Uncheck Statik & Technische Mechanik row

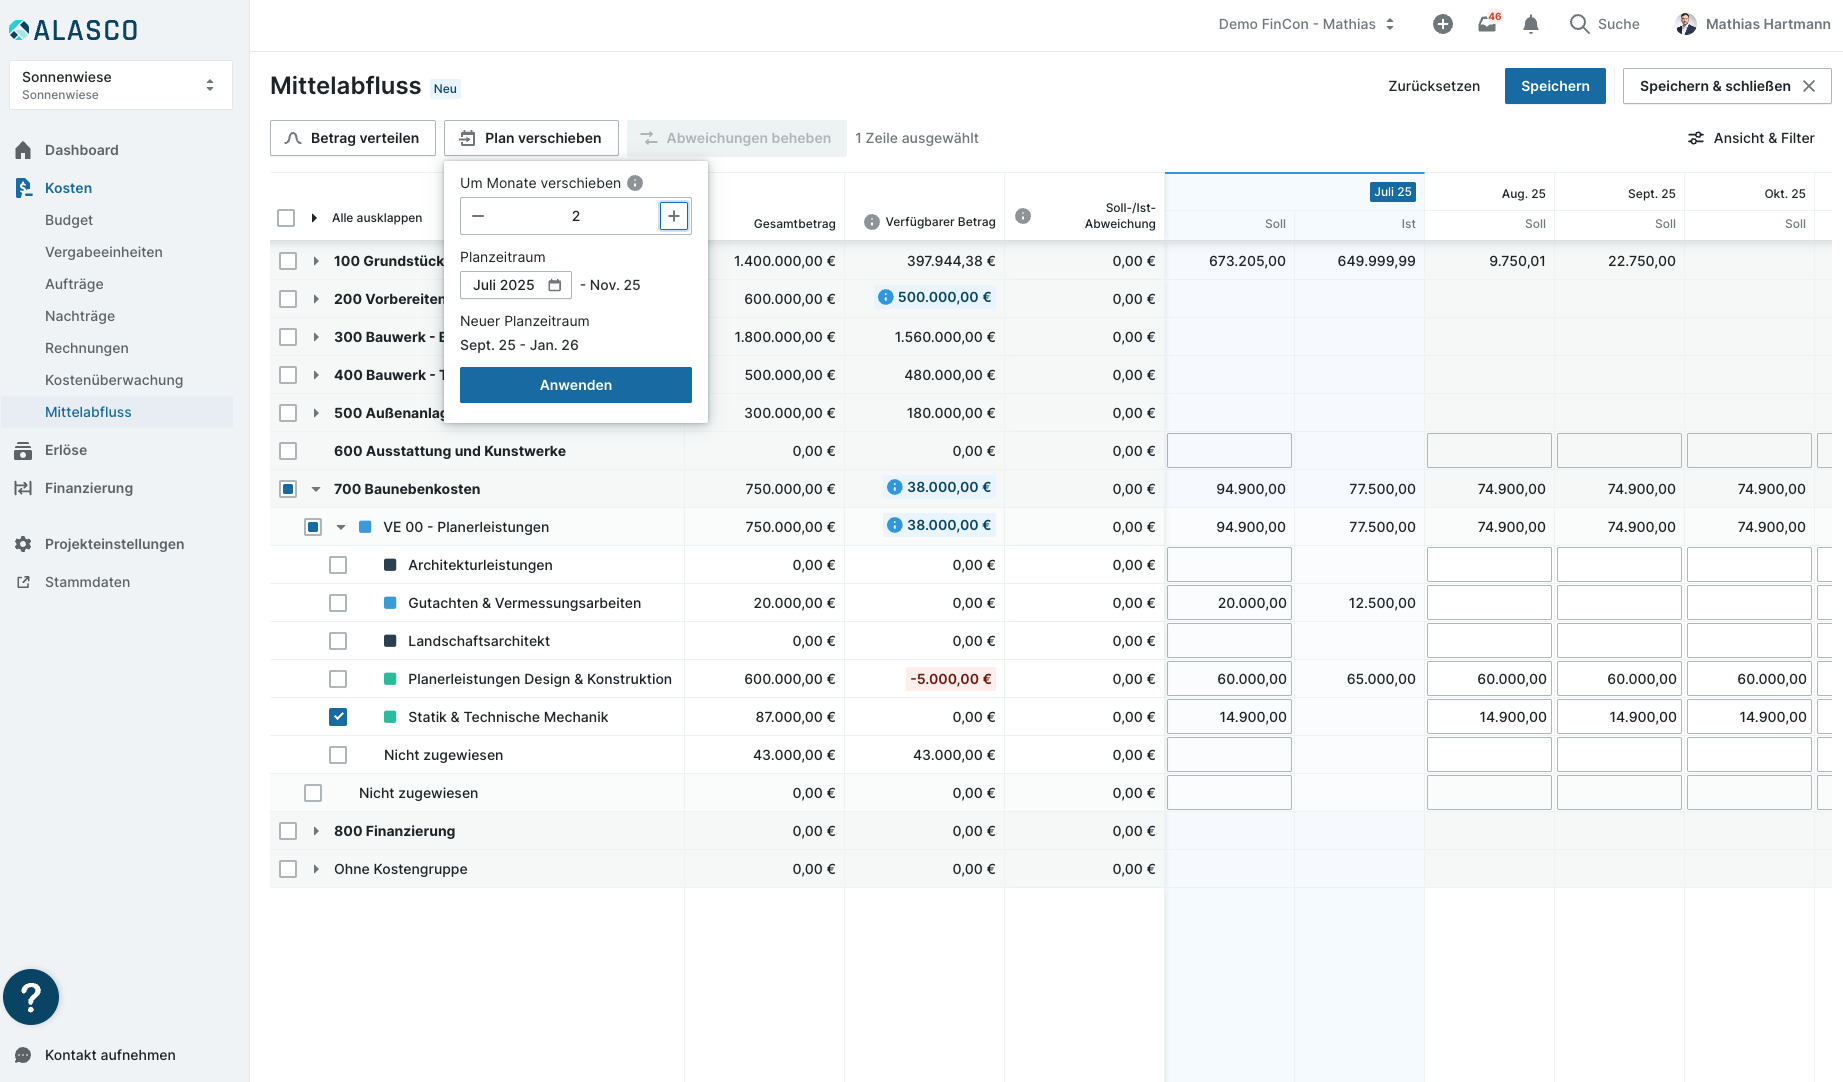point(338,717)
